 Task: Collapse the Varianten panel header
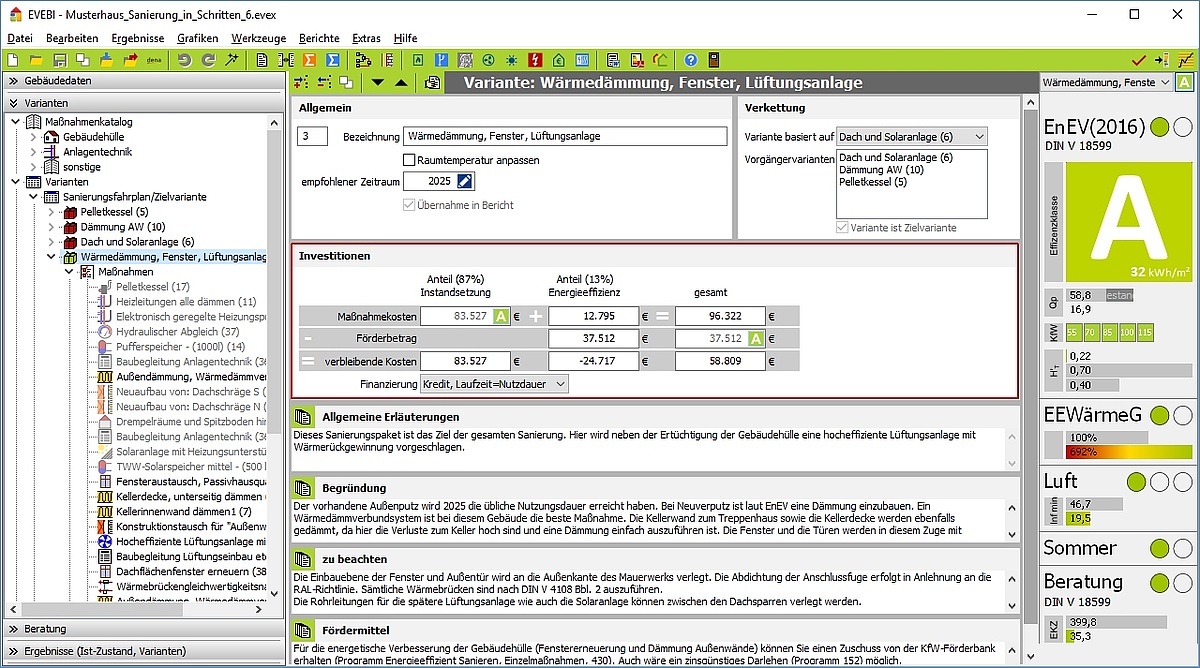click(143, 103)
